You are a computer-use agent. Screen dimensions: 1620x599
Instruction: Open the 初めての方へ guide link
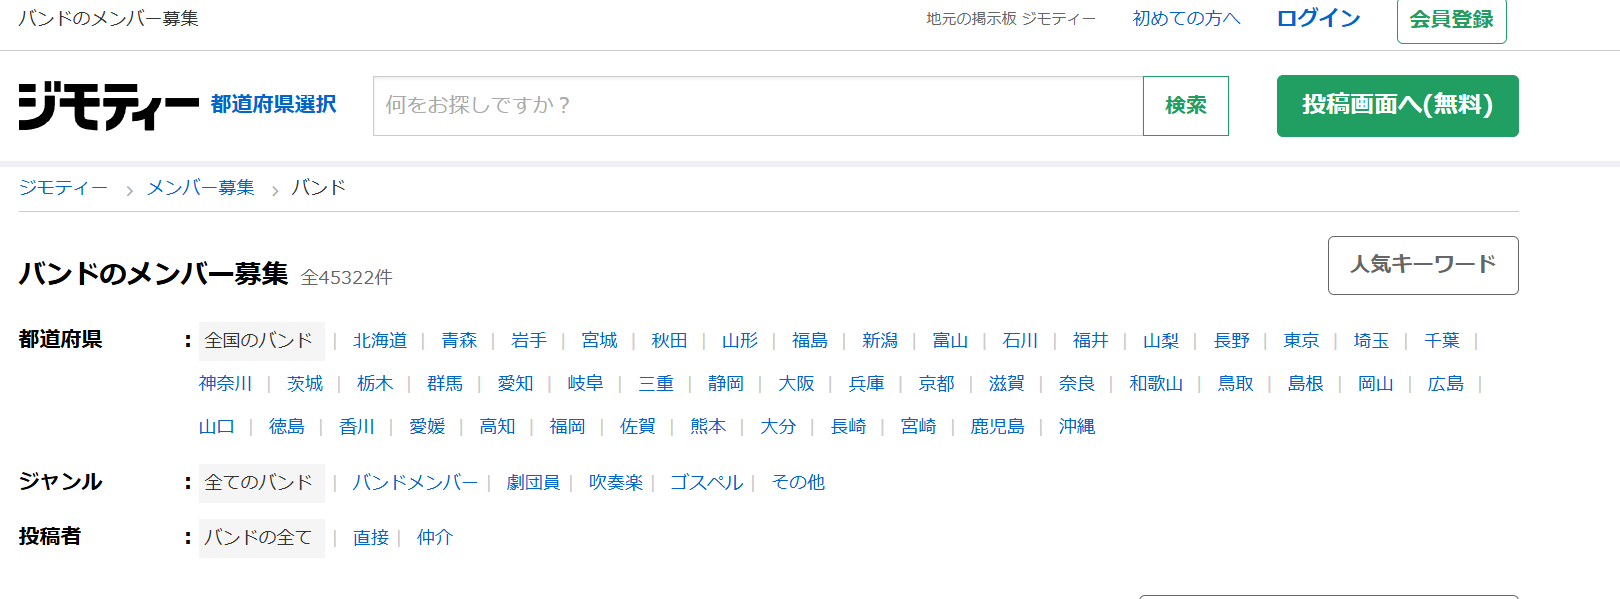point(1186,19)
